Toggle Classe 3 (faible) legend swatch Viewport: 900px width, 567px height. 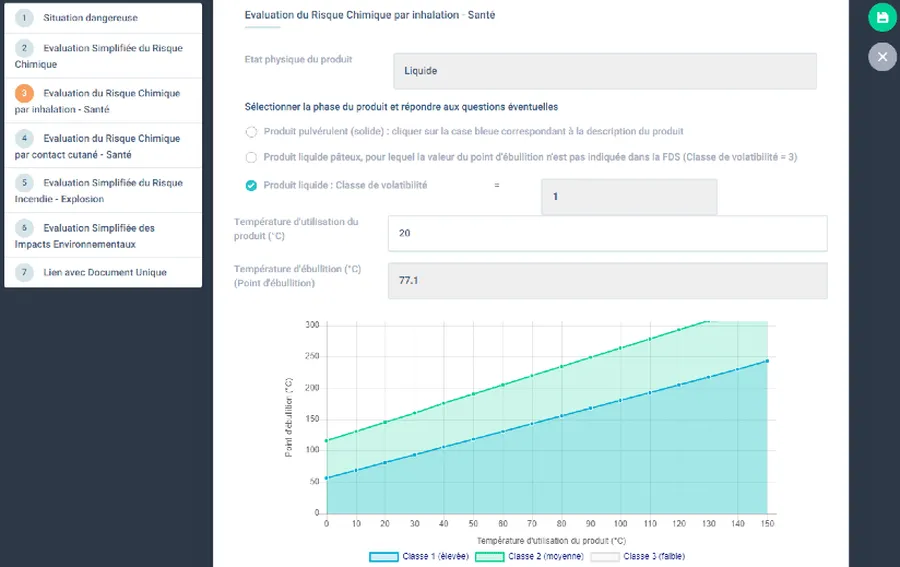(x=605, y=556)
